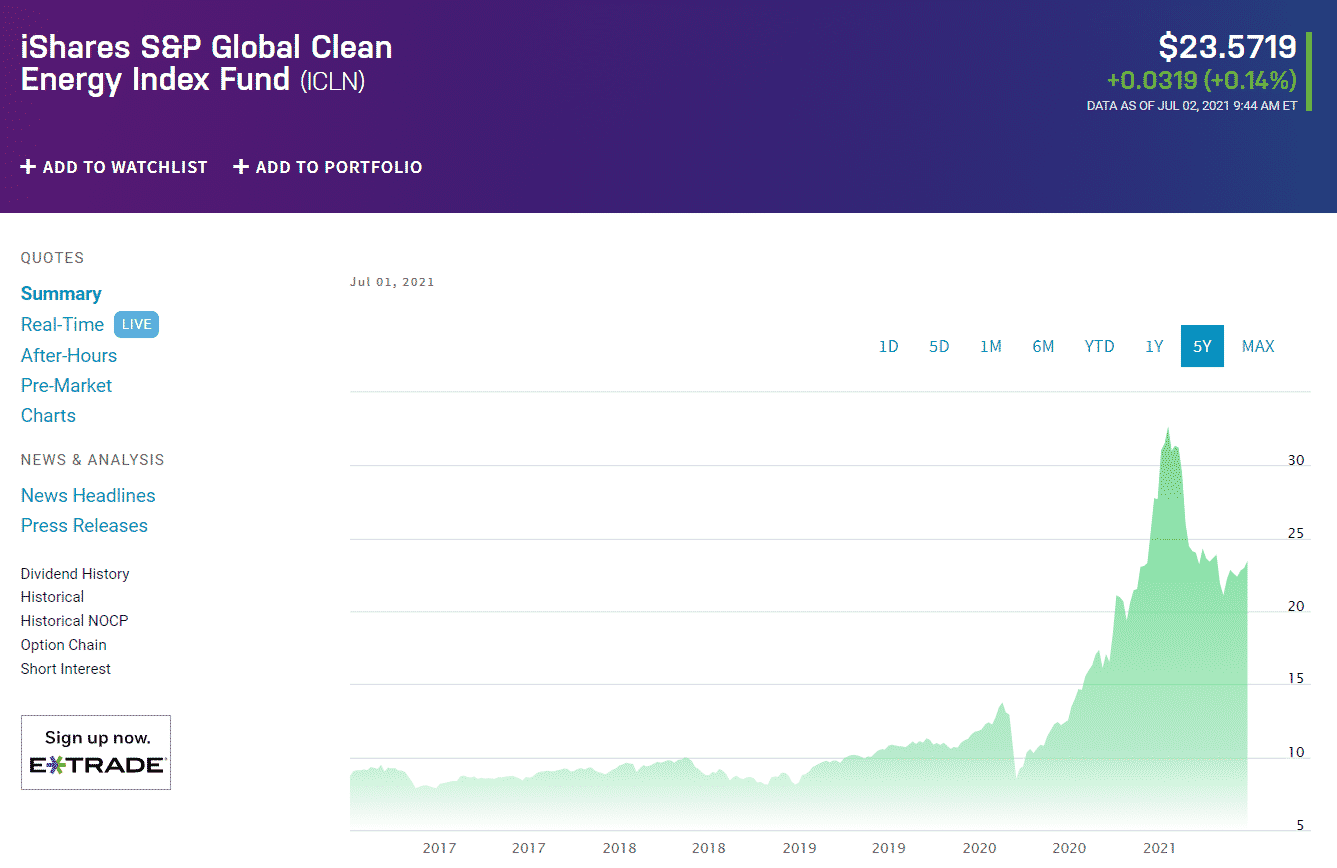Open the E*TRADE sign up banner
Viewport: 1337px width, 868px height.
point(96,752)
